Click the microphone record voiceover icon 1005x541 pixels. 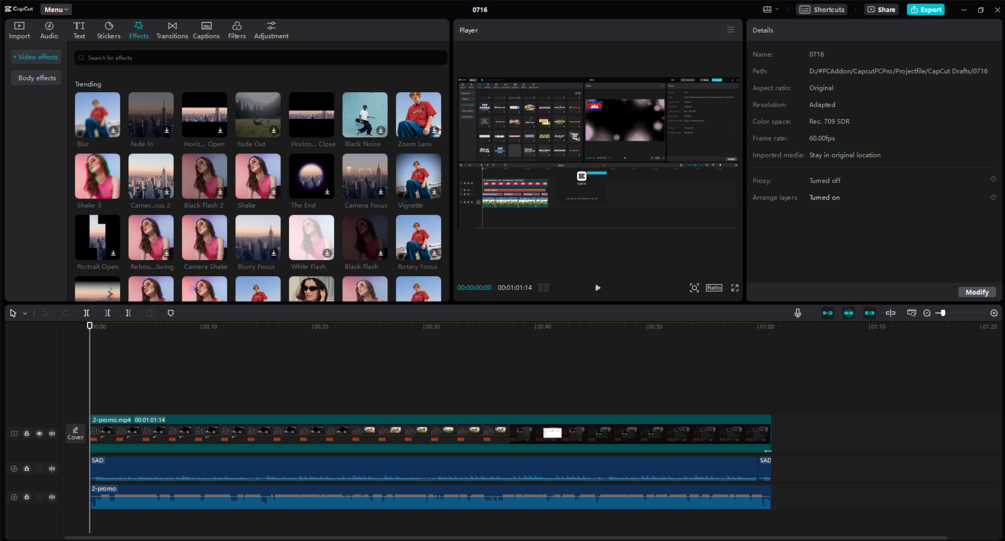pyautogui.click(x=797, y=313)
